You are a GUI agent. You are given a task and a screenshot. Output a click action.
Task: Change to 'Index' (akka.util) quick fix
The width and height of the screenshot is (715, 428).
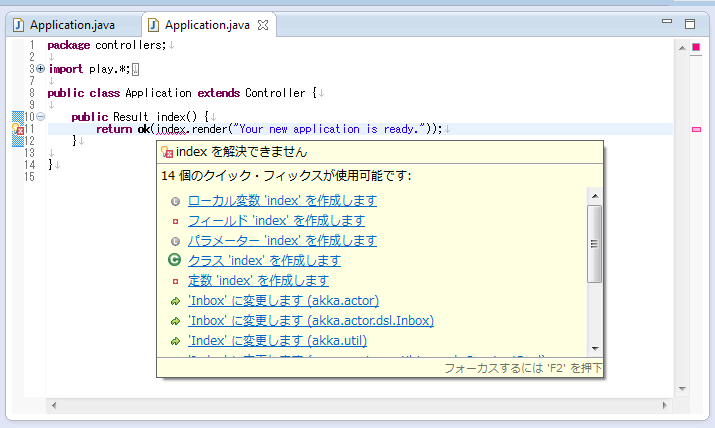pyautogui.click(x=277, y=341)
